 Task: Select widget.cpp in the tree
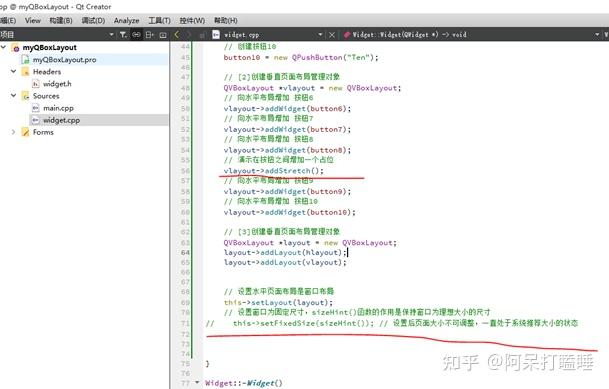[61, 120]
